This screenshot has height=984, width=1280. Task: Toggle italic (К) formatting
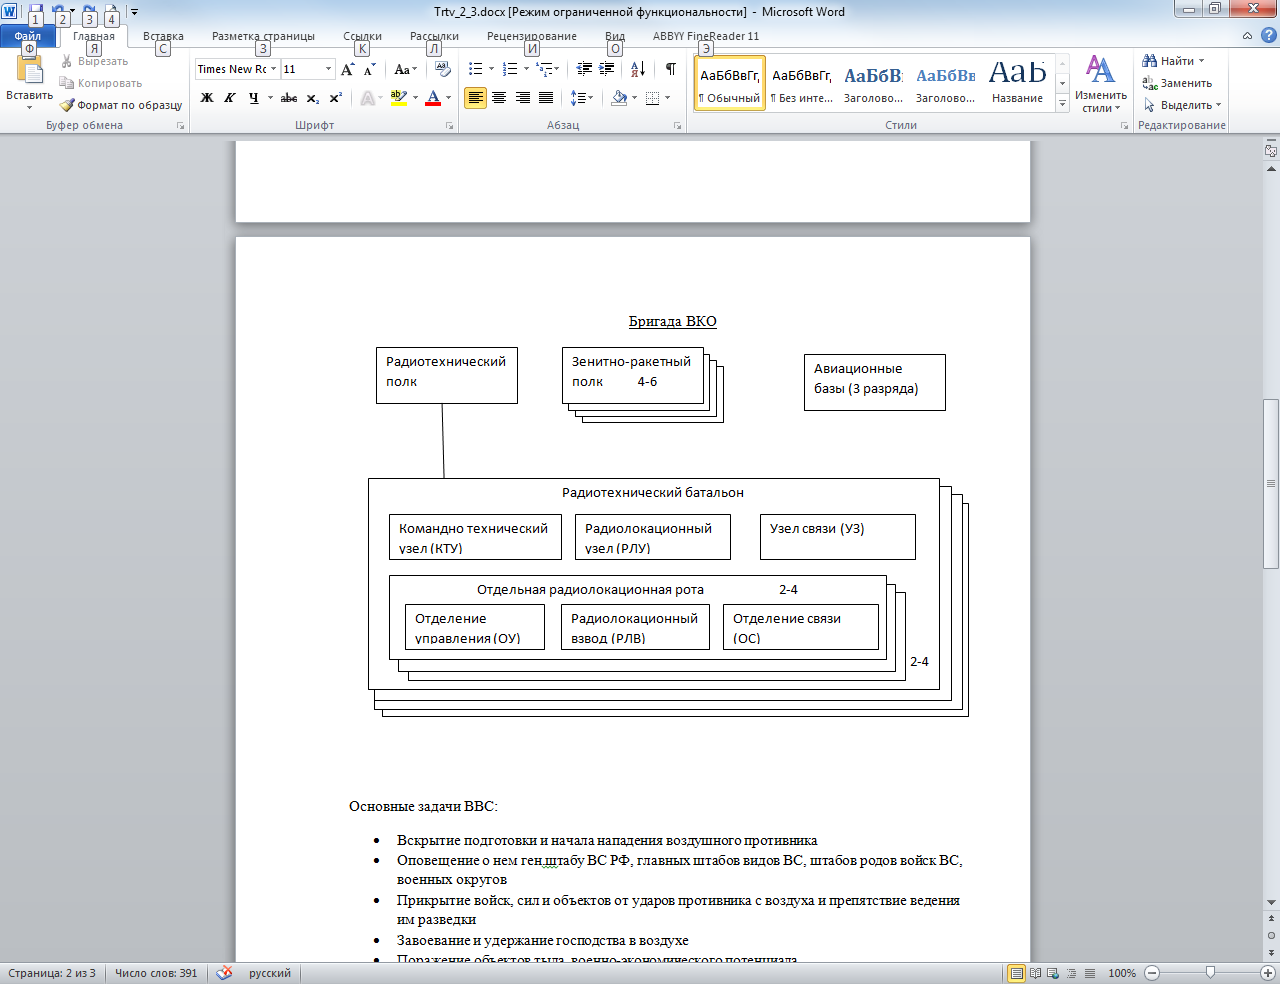coord(230,98)
